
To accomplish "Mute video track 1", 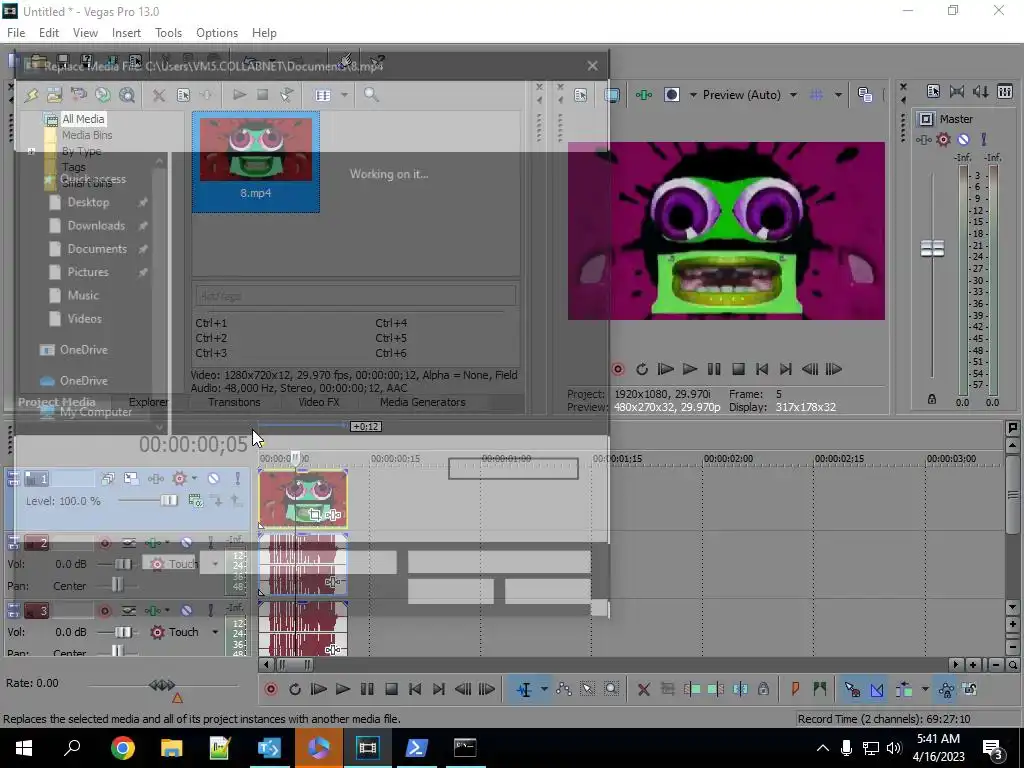I will click(x=214, y=479).
